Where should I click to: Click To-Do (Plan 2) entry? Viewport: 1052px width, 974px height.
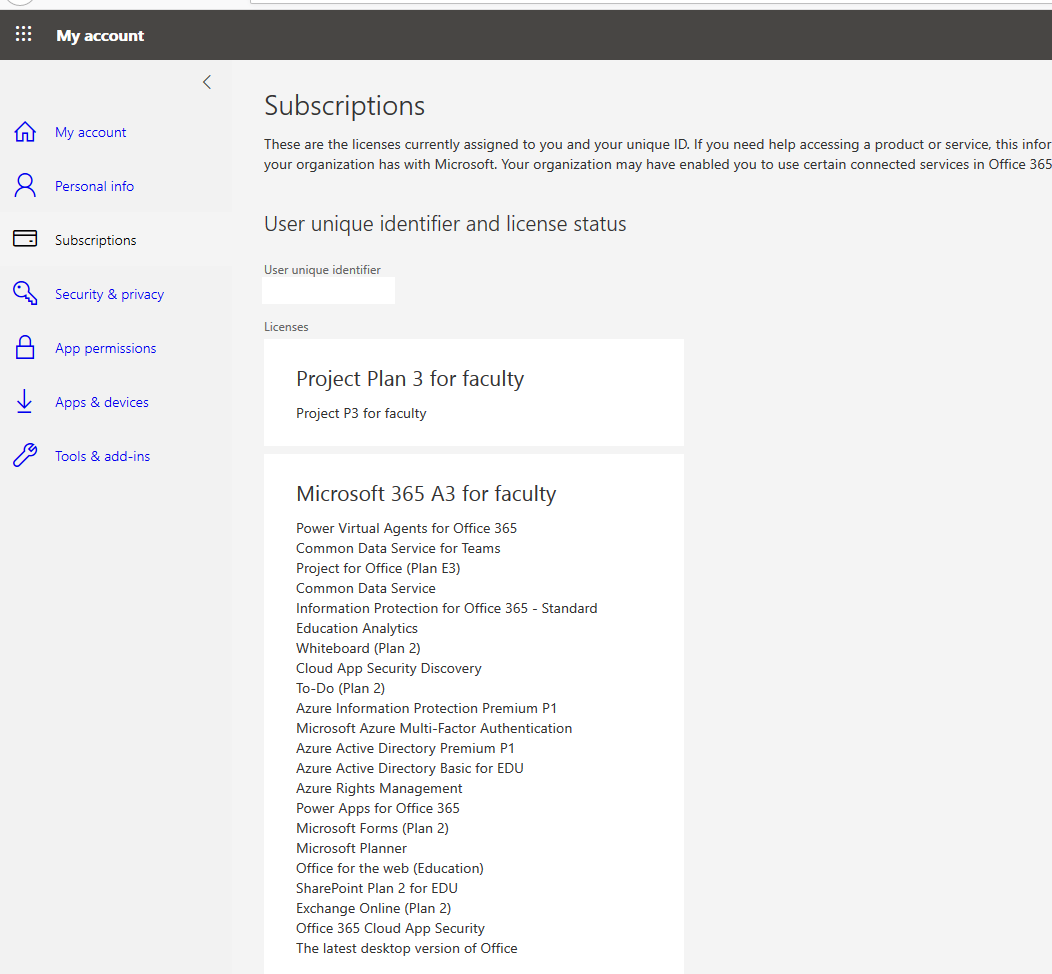coord(341,688)
